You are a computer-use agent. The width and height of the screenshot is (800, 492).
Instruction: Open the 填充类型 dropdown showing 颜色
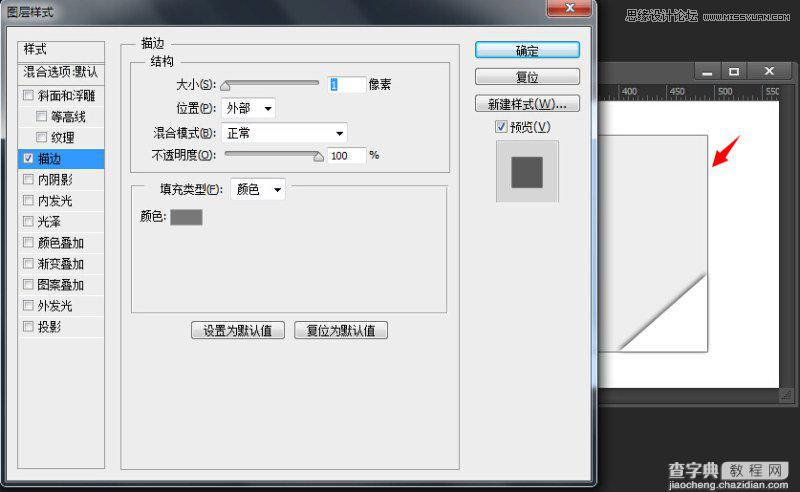coord(258,189)
